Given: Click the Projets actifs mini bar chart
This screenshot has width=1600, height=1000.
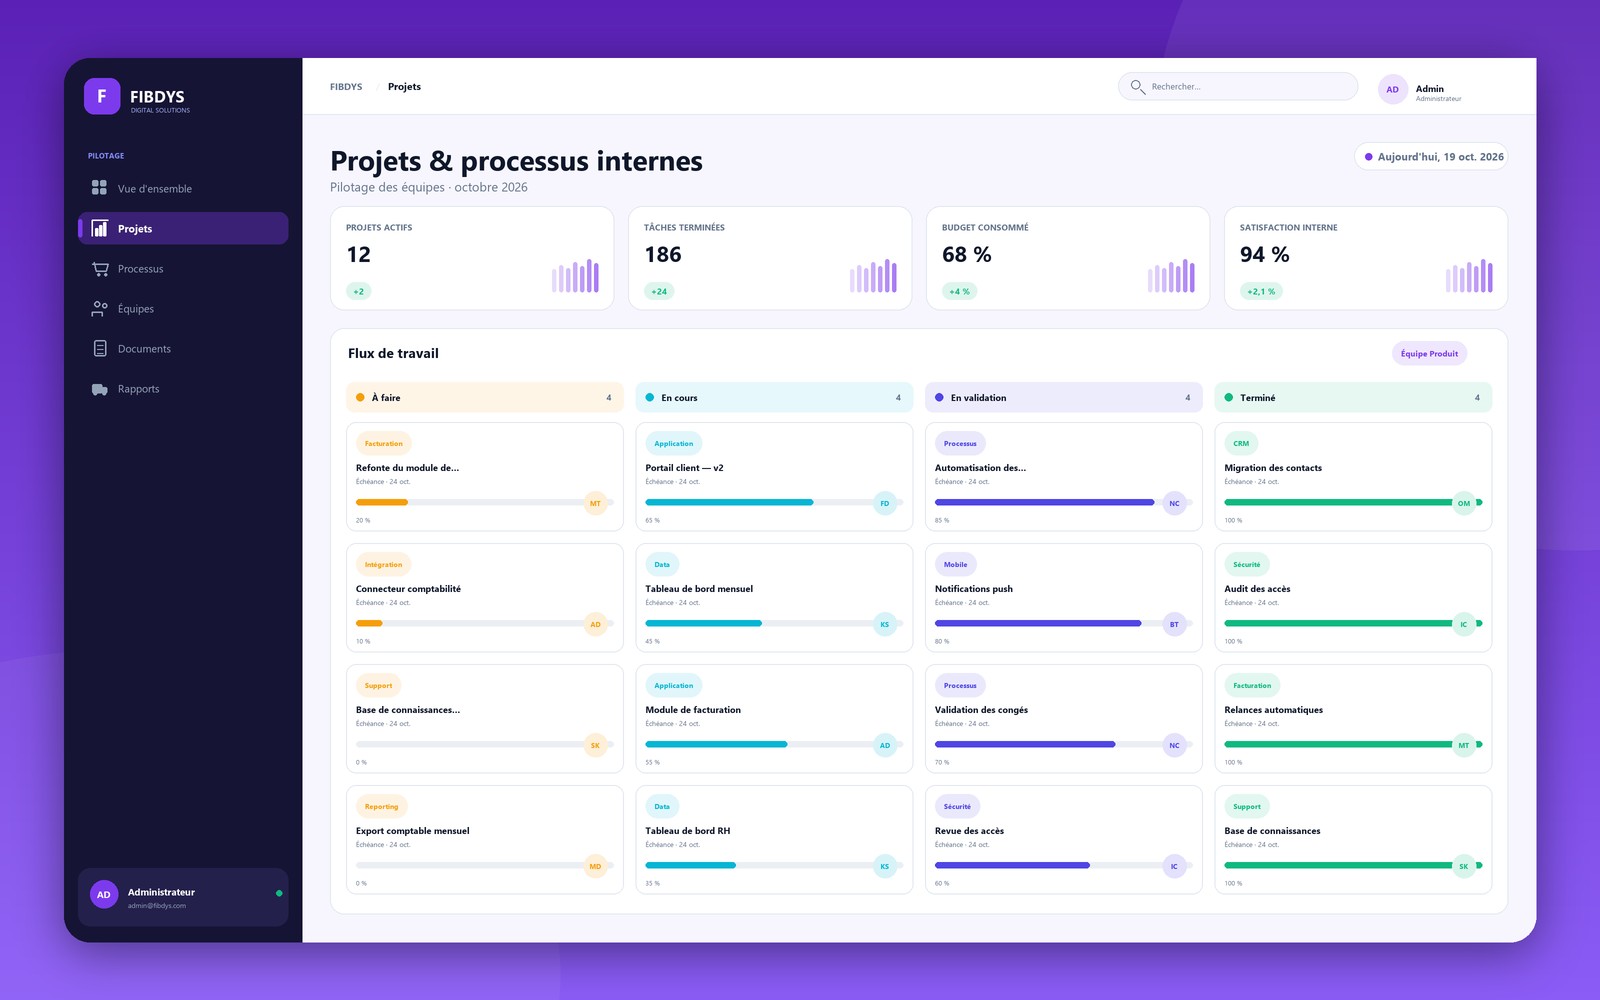Looking at the screenshot, I should click(575, 276).
